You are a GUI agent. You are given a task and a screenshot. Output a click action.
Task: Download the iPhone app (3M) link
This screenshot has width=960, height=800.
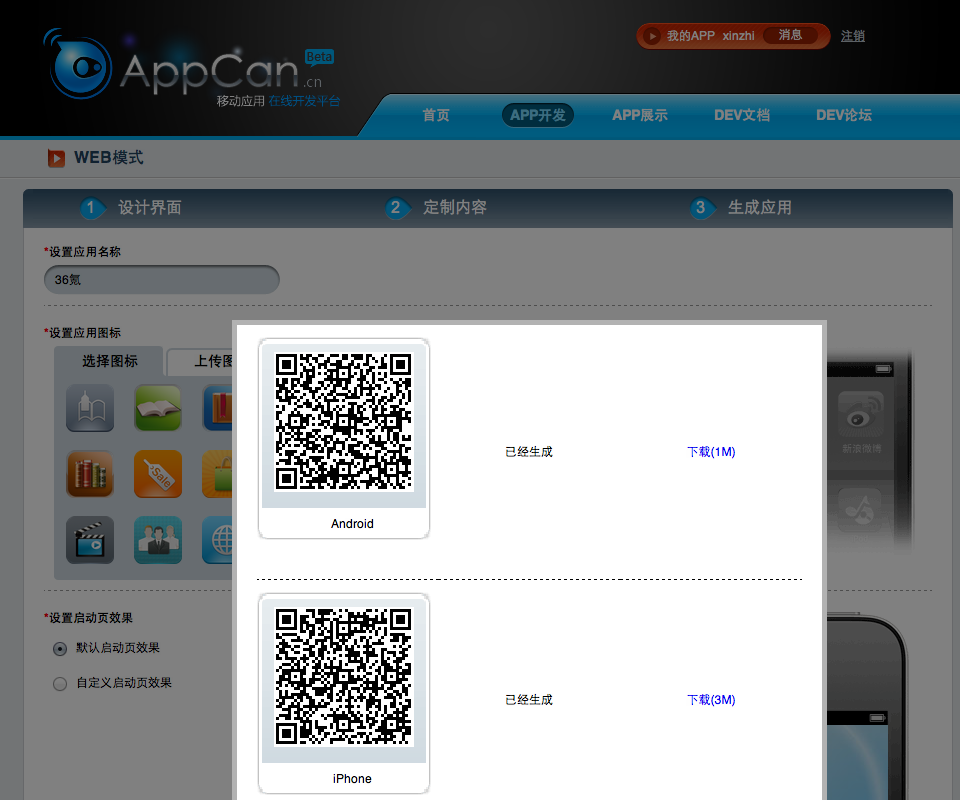[711, 700]
